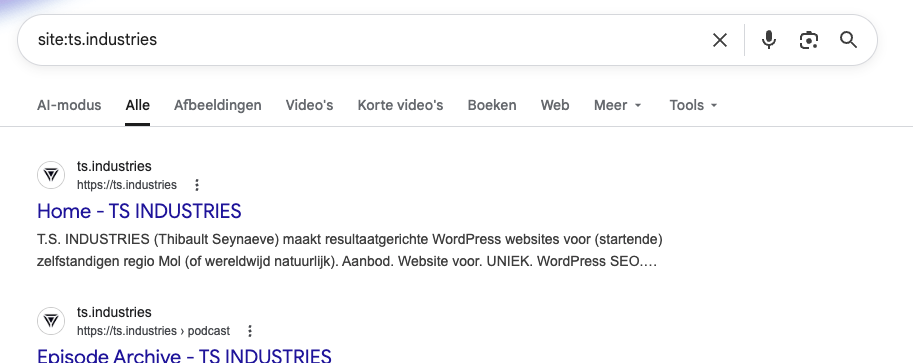Switch to the AI-modus tab

click(69, 105)
